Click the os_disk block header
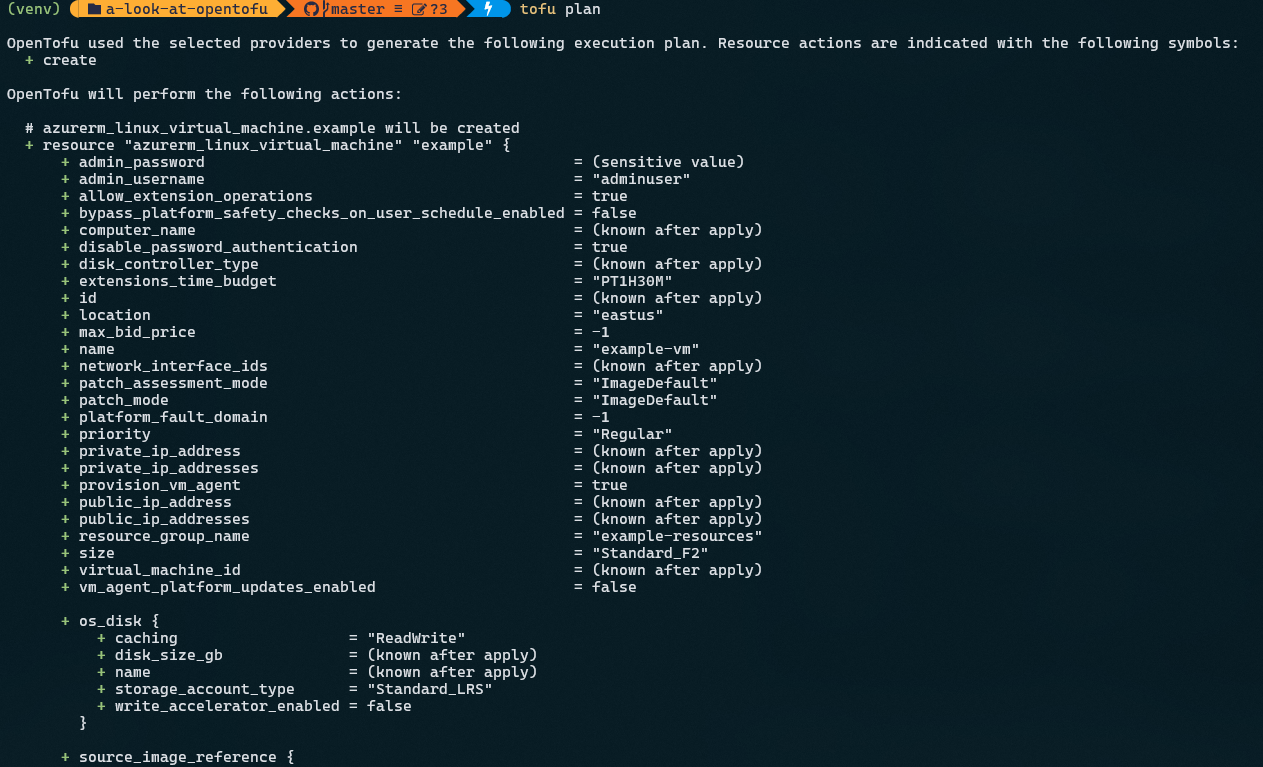The image size is (1263, 767). click(110, 621)
